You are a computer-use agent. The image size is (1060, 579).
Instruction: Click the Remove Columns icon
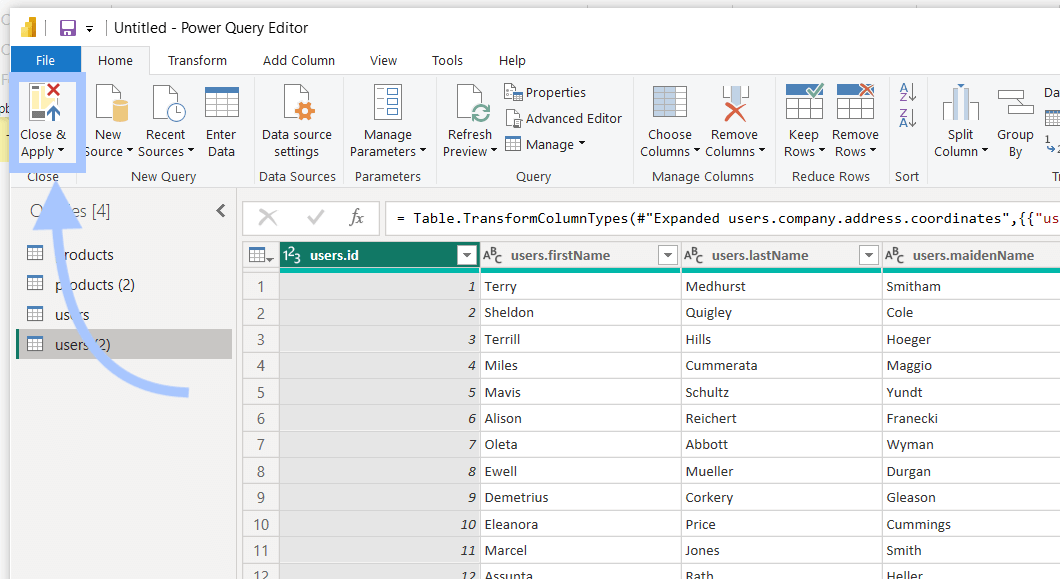tap(735, 103)
